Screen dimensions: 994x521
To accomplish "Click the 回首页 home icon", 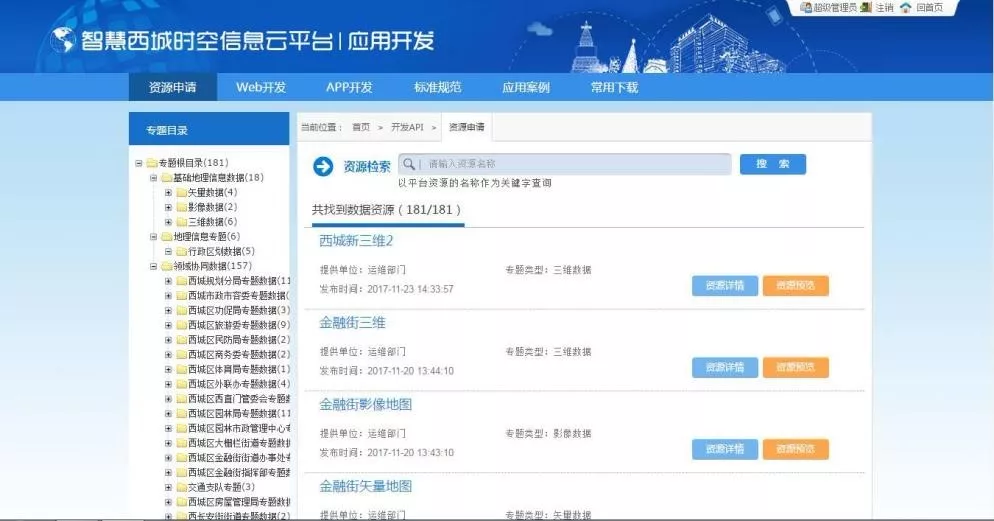I will [x=906, y=8].
